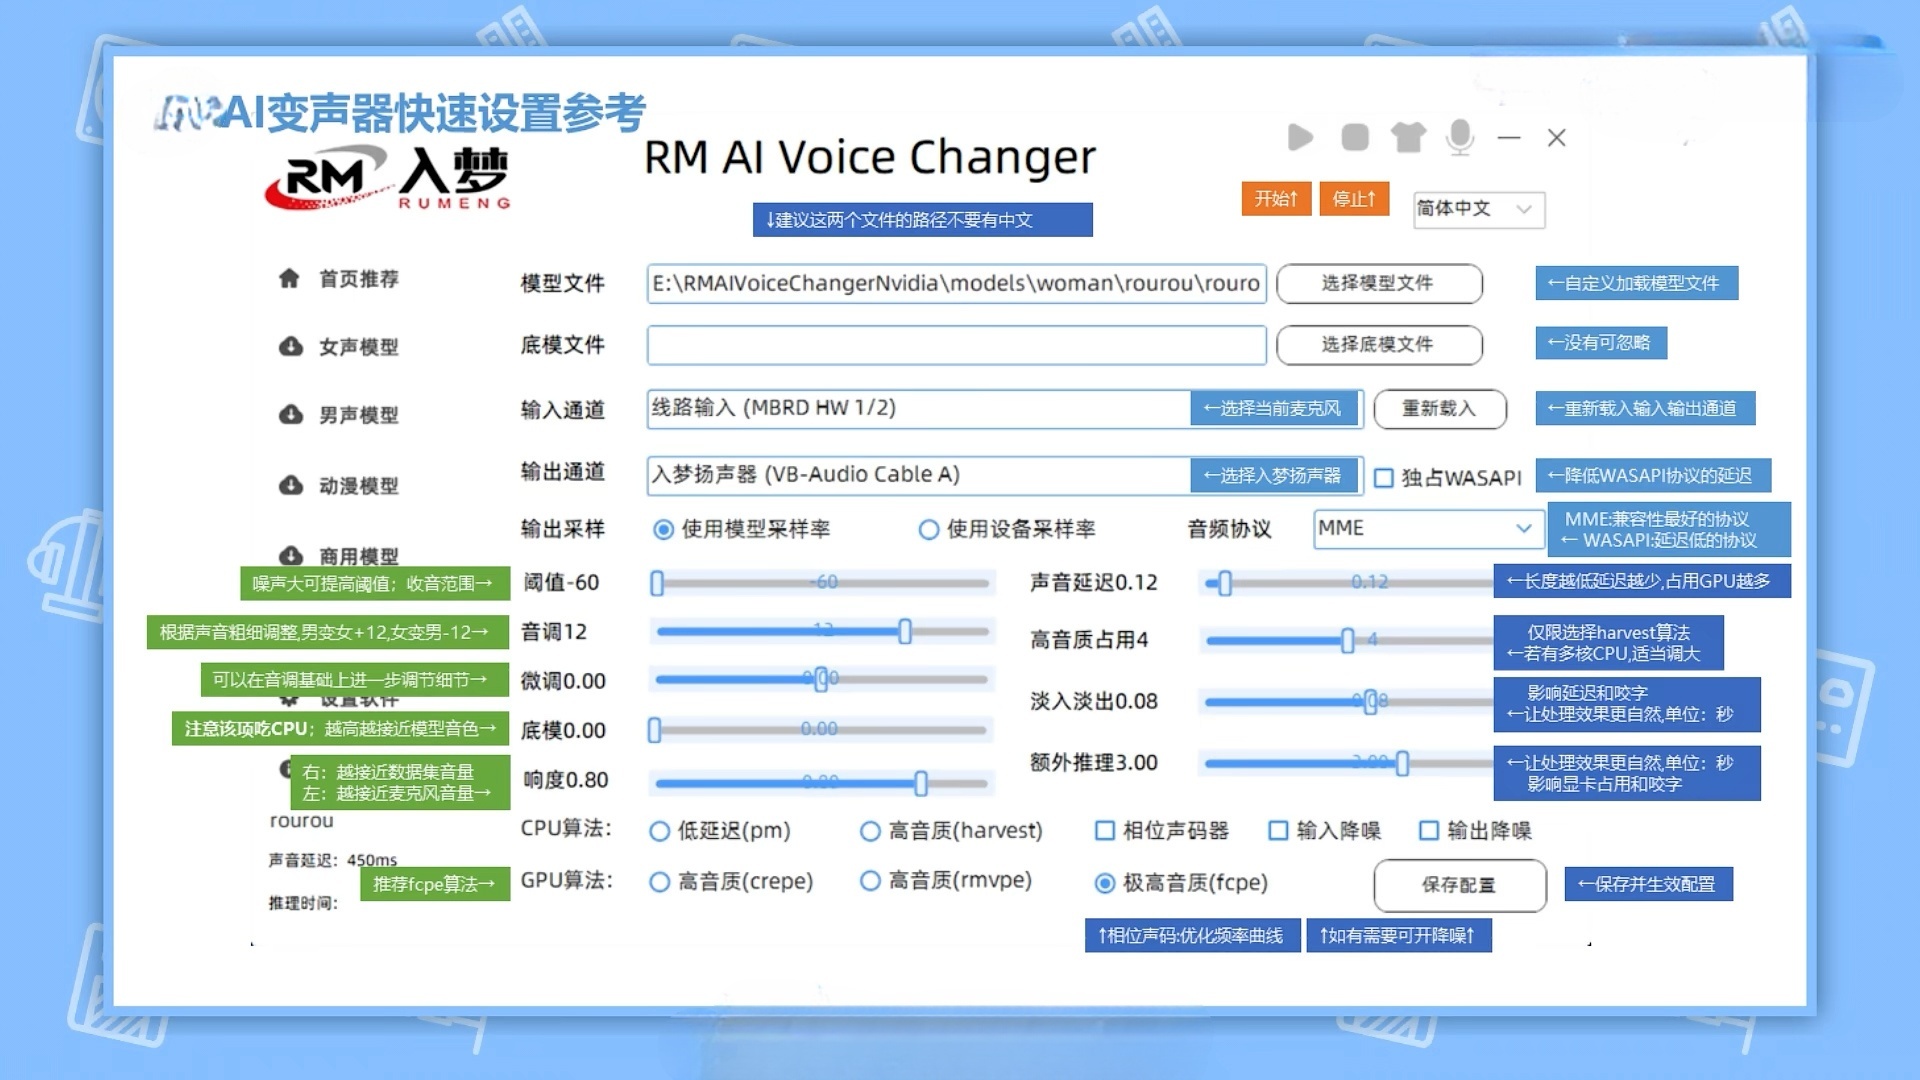Click the download icon beside 男声模型
Viewport: 1920px width, 1080px height.
tap(290, 414)
